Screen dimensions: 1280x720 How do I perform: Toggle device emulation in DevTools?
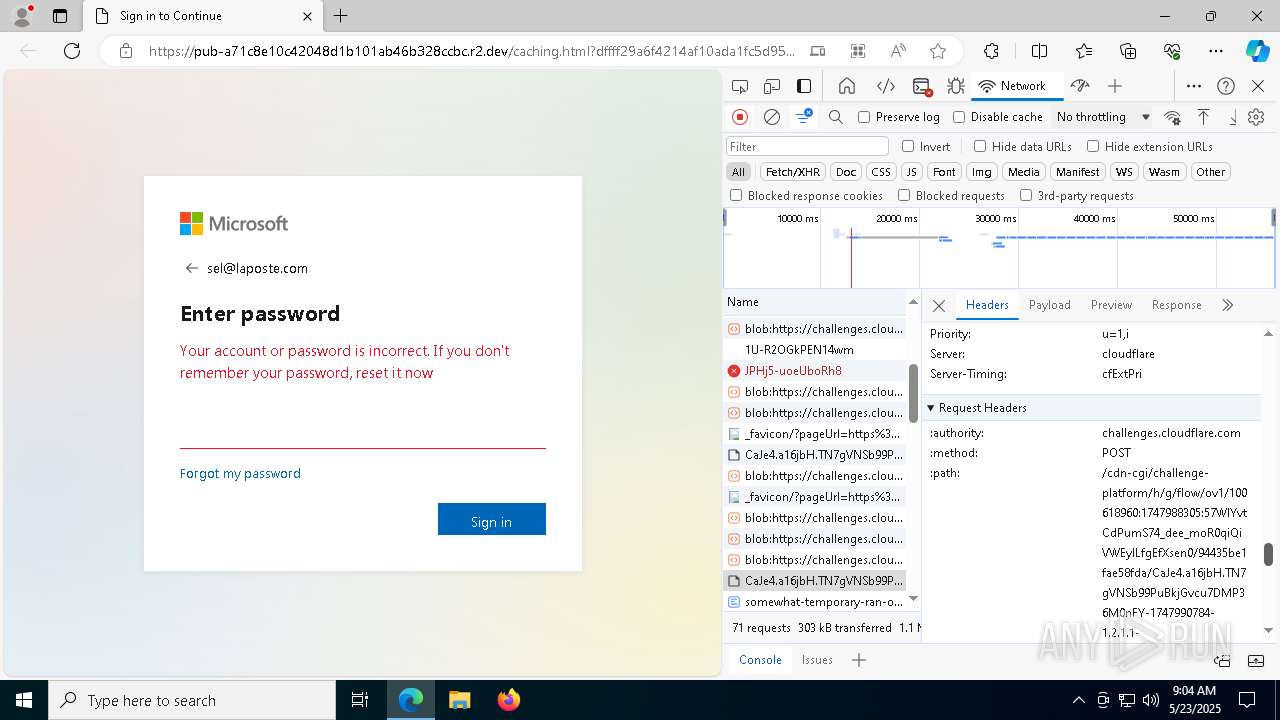[x=772, y=86]
